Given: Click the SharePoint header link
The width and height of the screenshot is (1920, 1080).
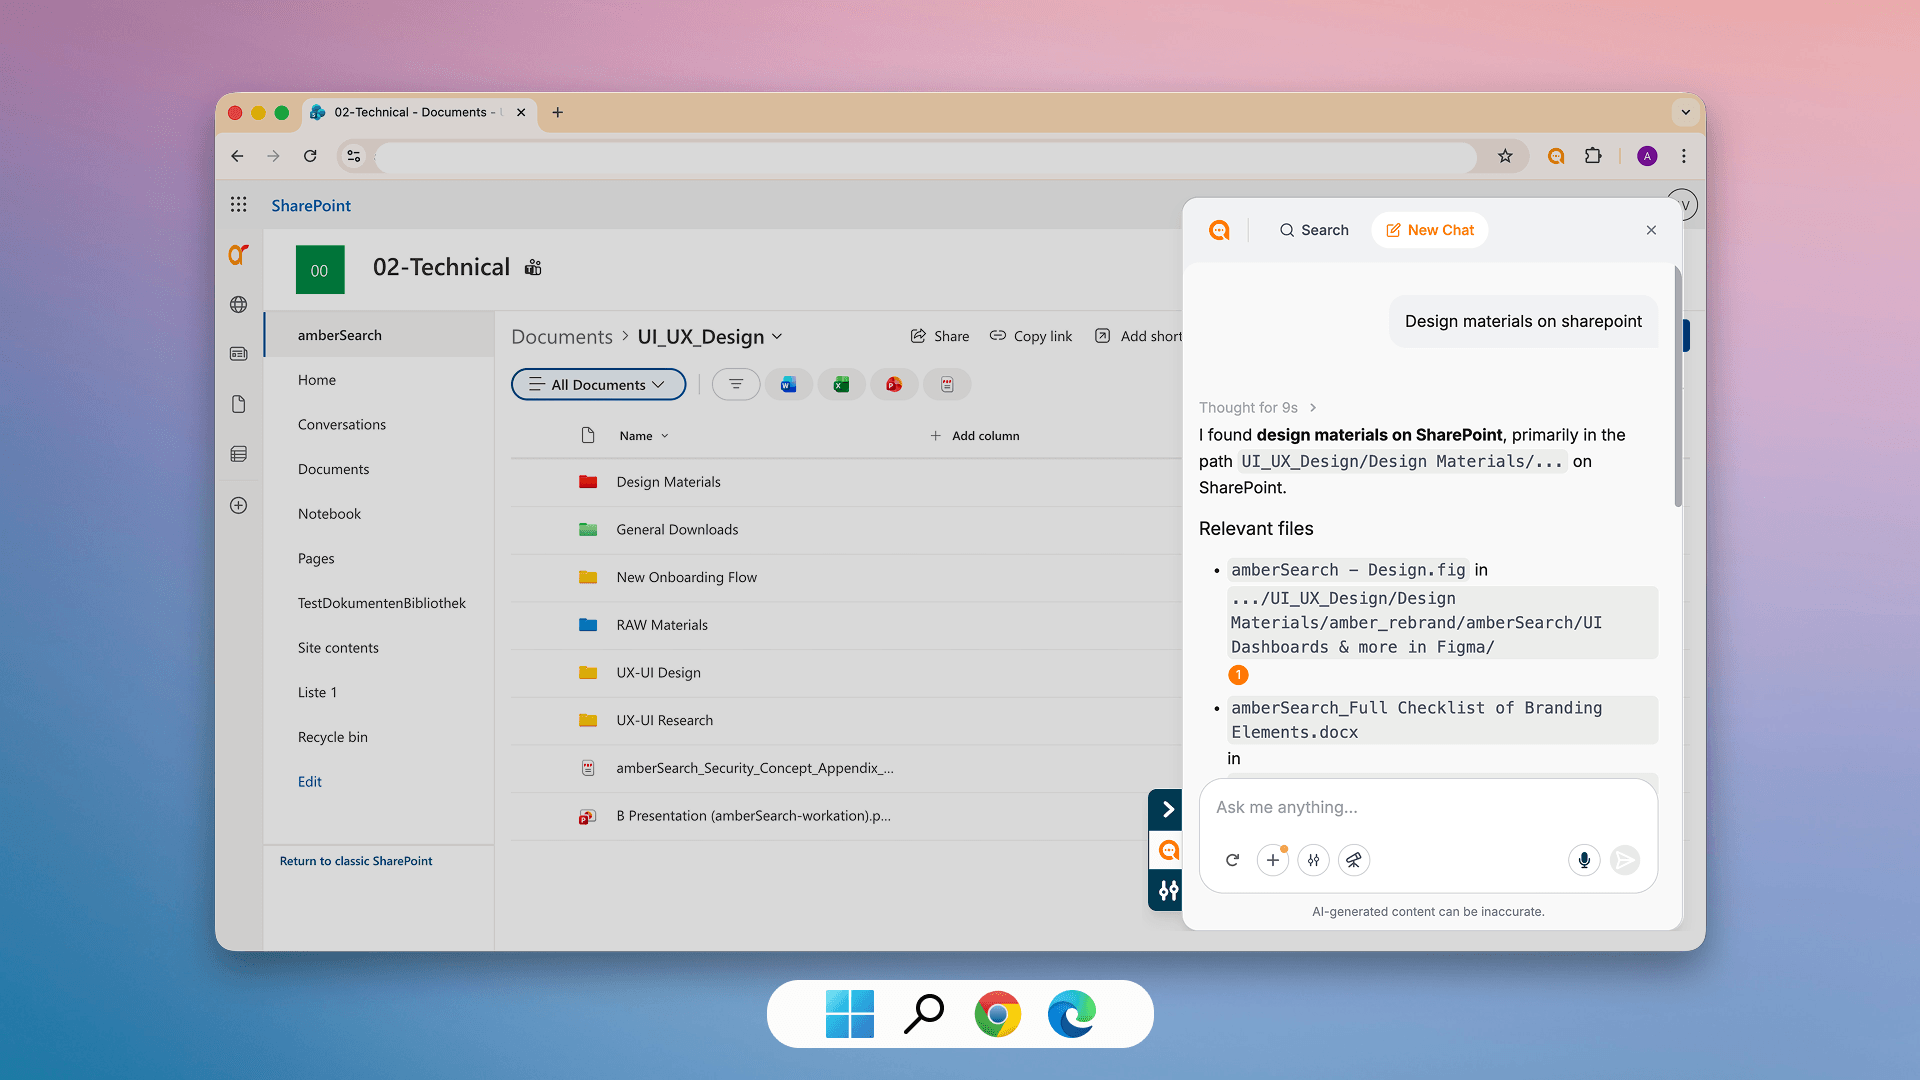Looking at the screenshot, I should (311, 205).
